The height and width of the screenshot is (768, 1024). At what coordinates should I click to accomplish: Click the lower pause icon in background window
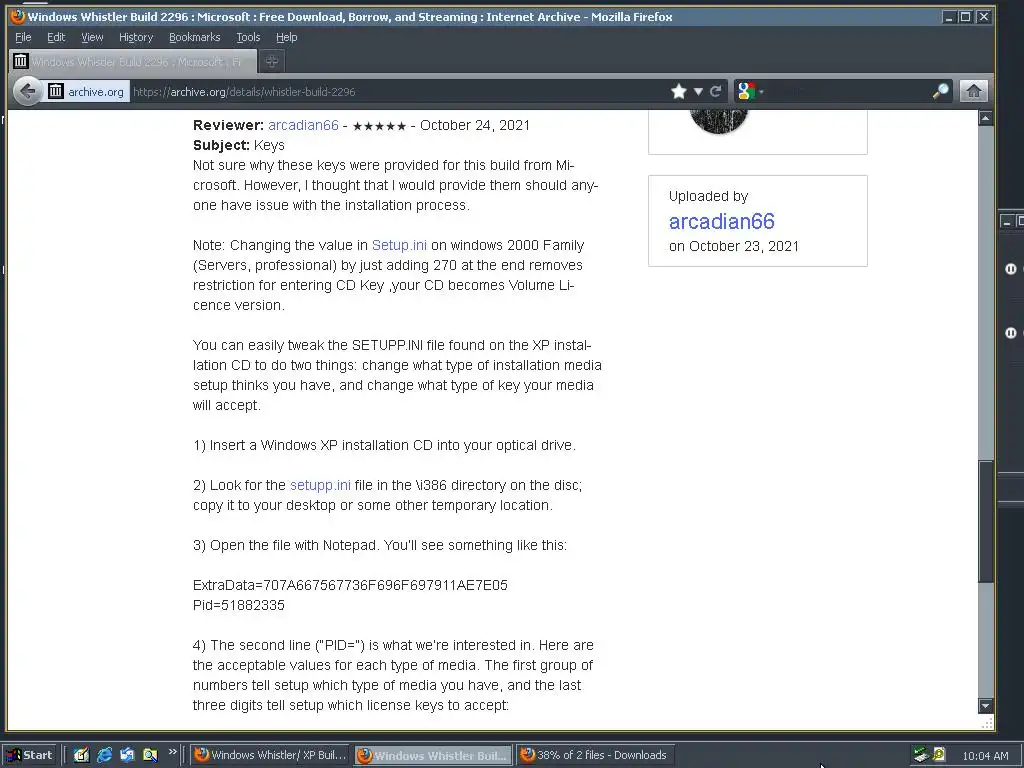tap(1011, 332)
